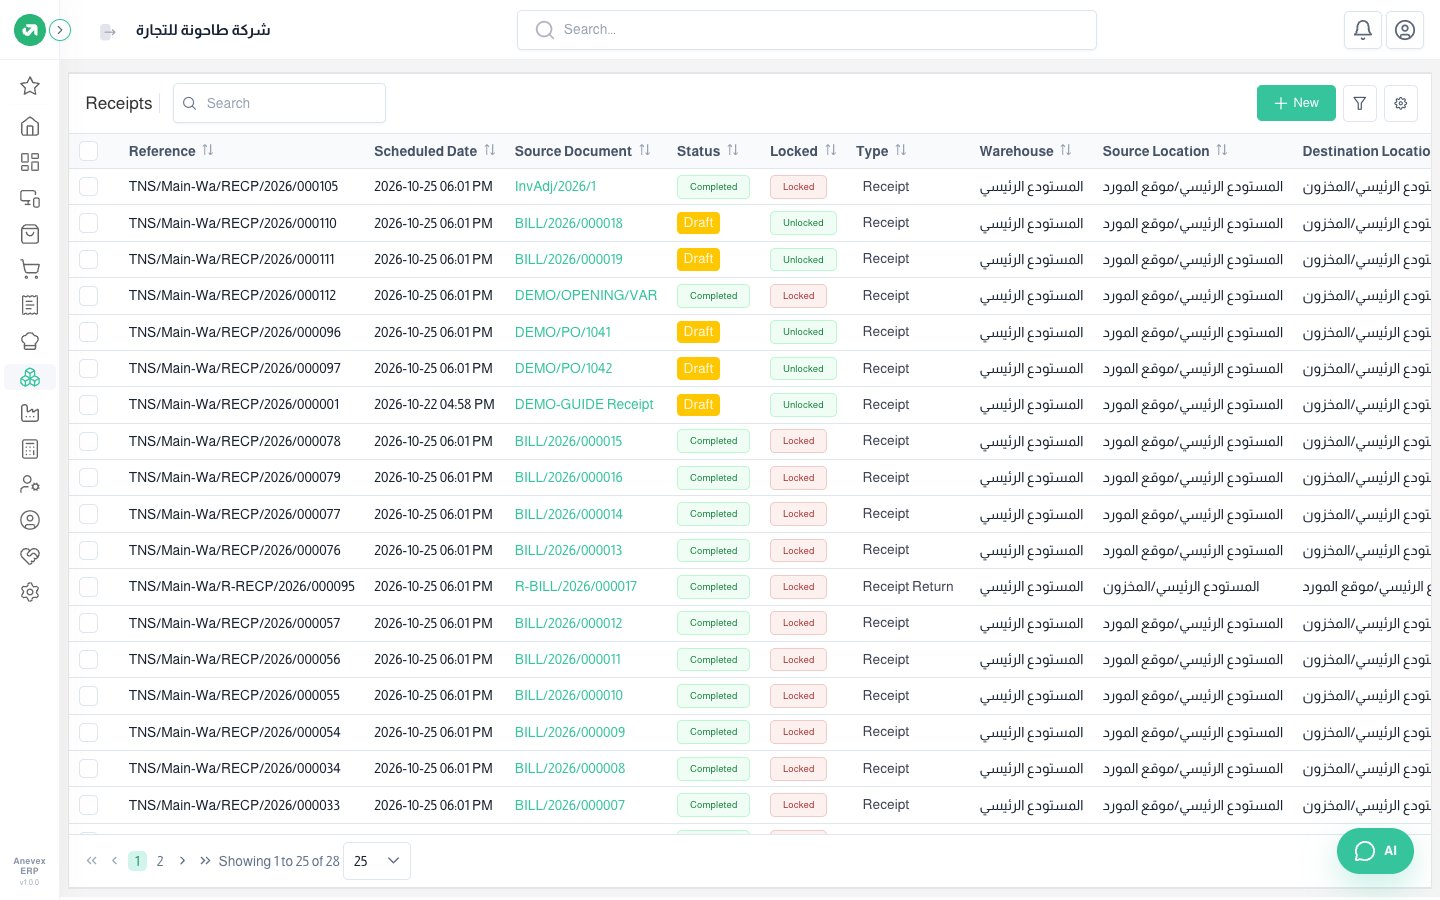1440x900 pixels.
Task: Sort by the Locked column
Action: [x=831, y=150]
